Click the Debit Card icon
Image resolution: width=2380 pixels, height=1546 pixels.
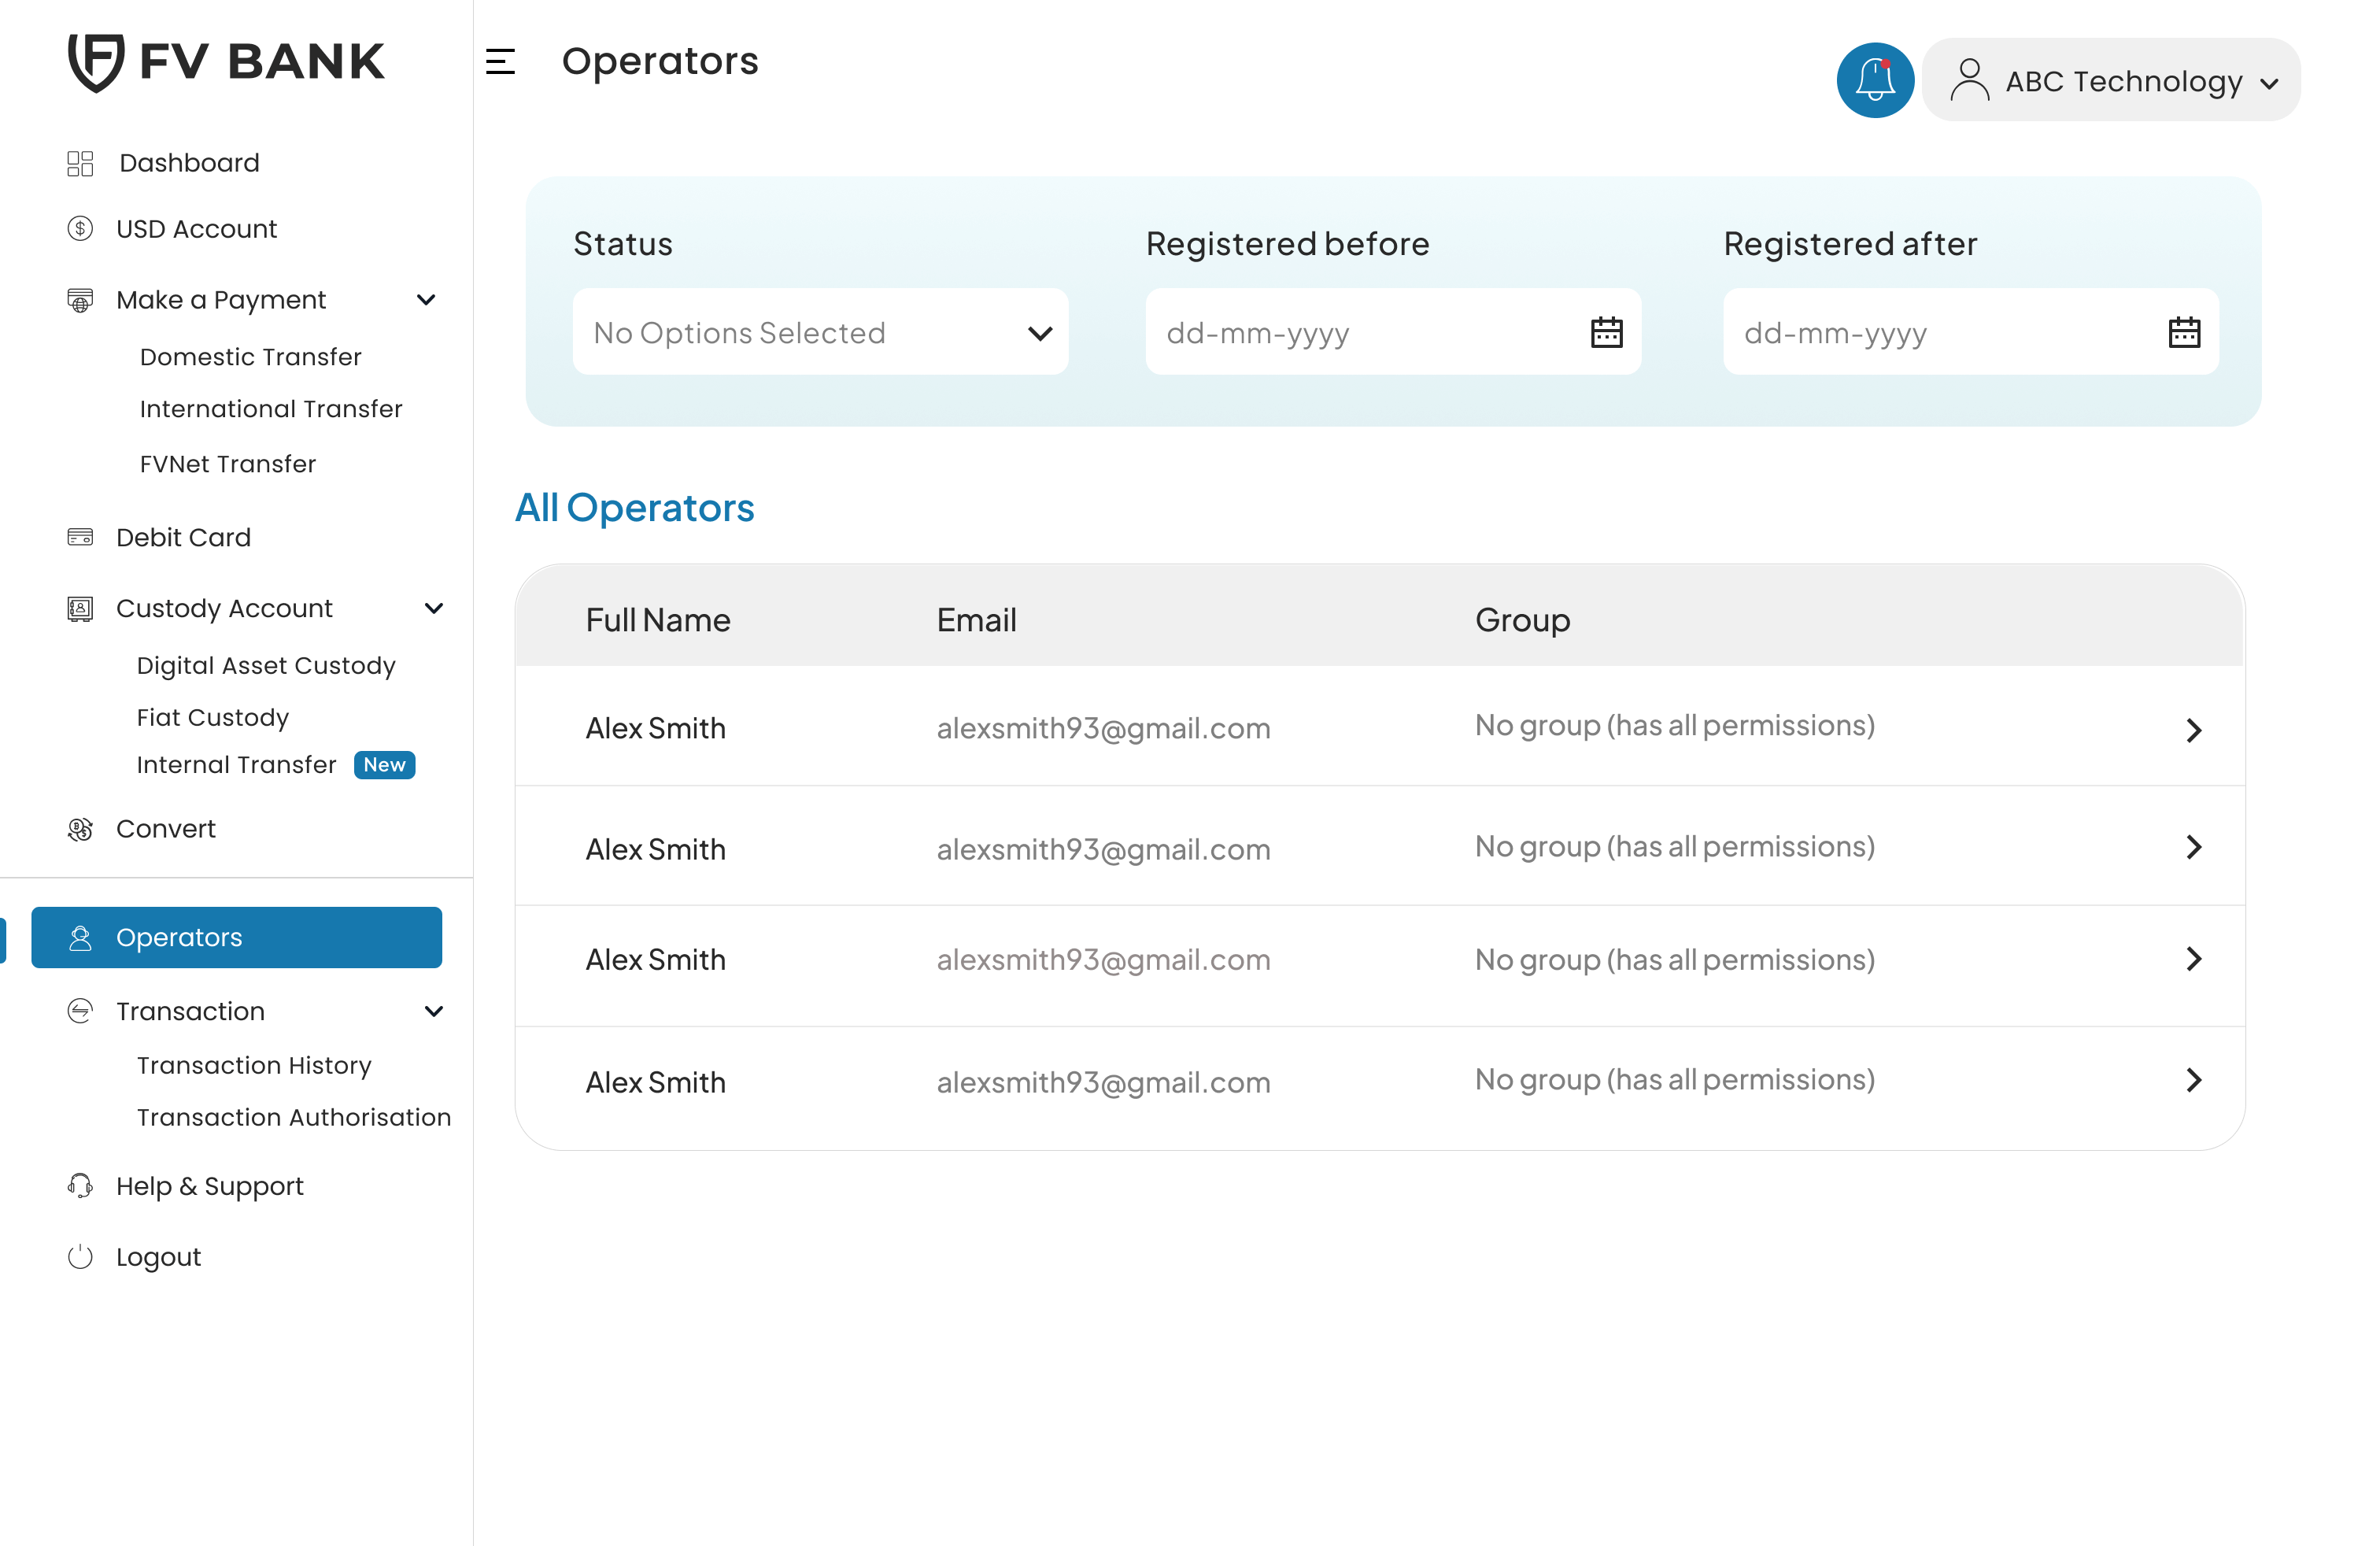(80, 537)
